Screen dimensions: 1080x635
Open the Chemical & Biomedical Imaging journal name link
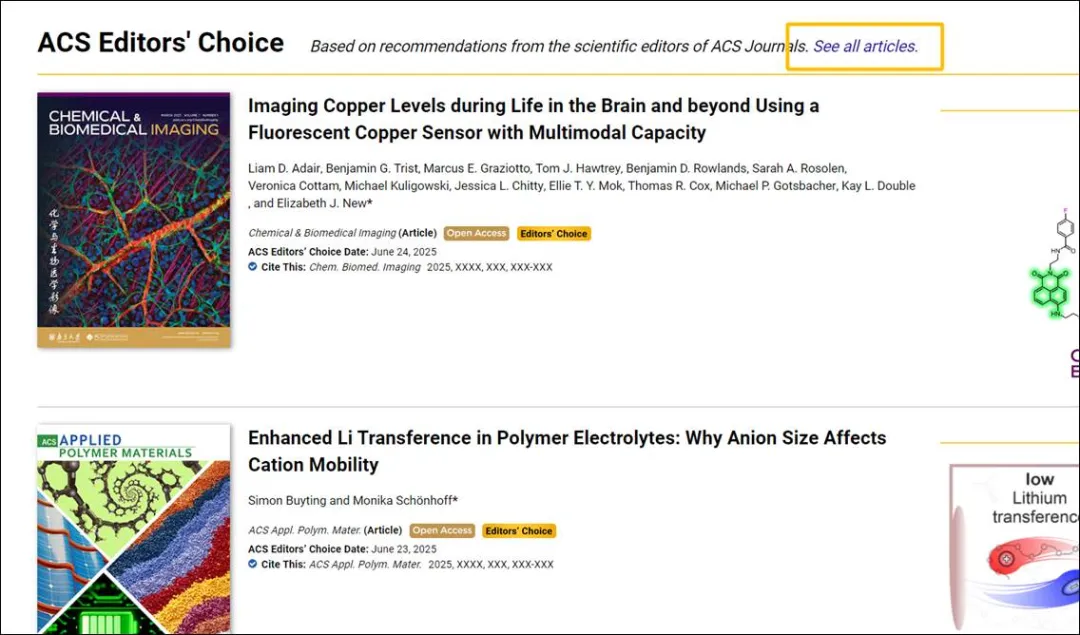coord(322,233)
